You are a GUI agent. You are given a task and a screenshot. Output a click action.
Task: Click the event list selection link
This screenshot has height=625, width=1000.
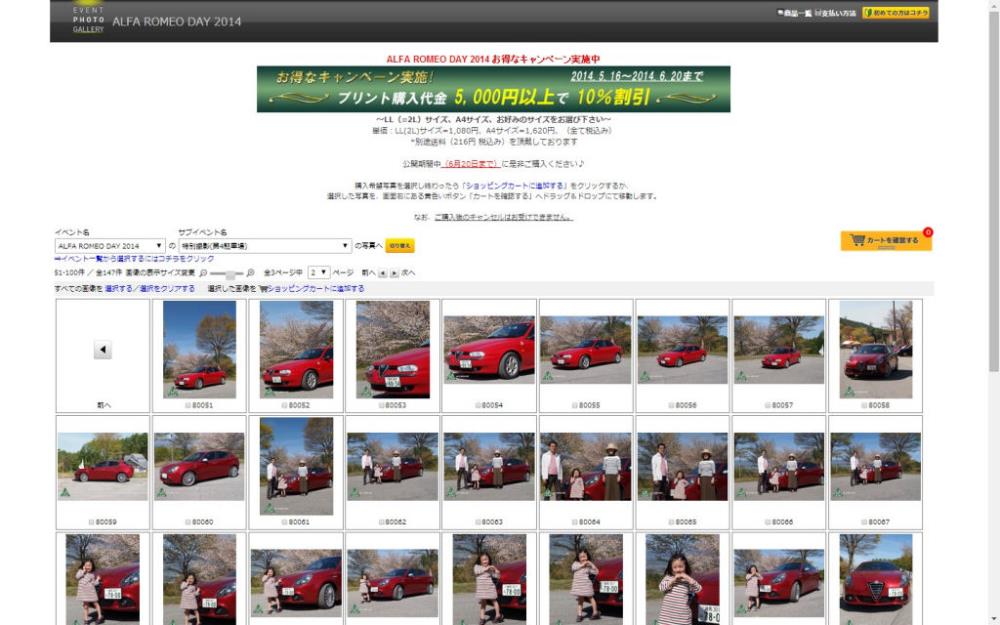click(x=135, y=259)
